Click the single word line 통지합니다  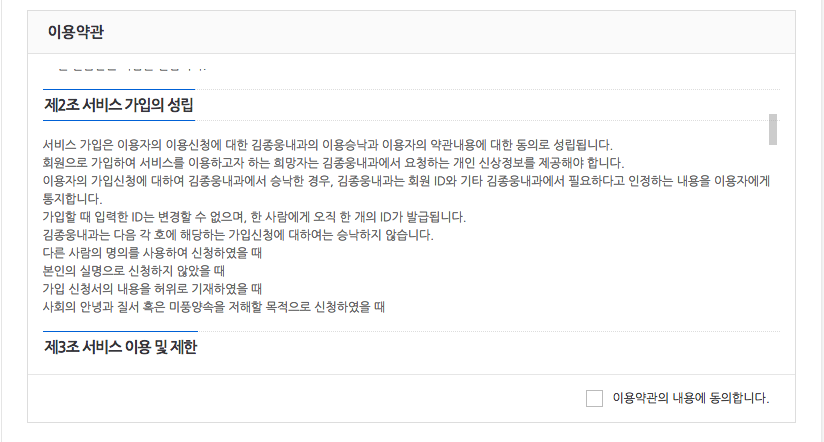[x=73, y=199]
